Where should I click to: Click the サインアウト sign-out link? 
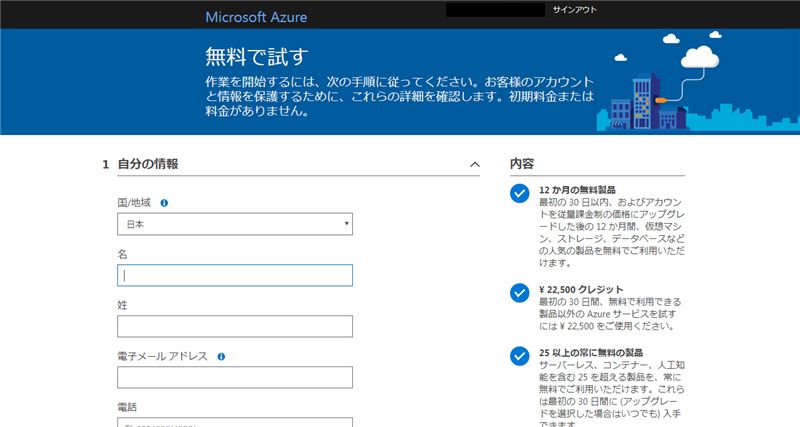(x=574, y=10)
